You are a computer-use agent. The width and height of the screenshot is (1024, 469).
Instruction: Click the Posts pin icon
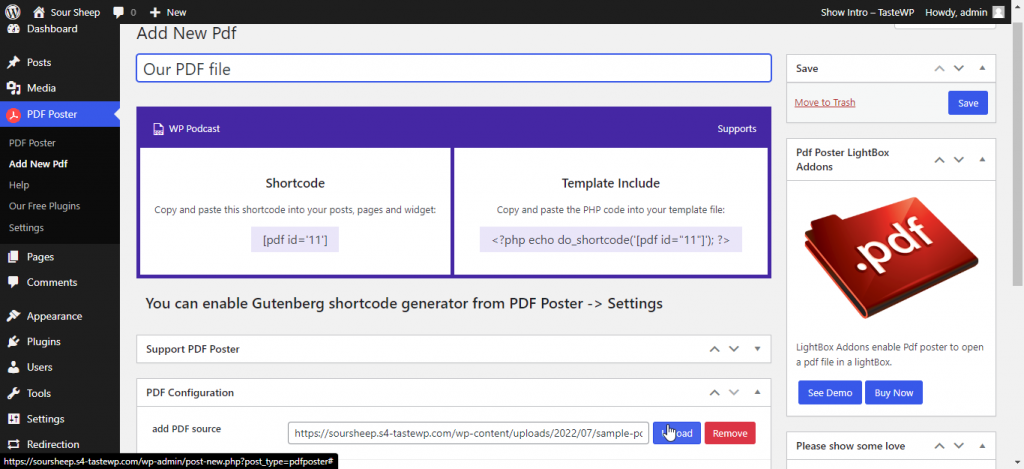[13, 63]
